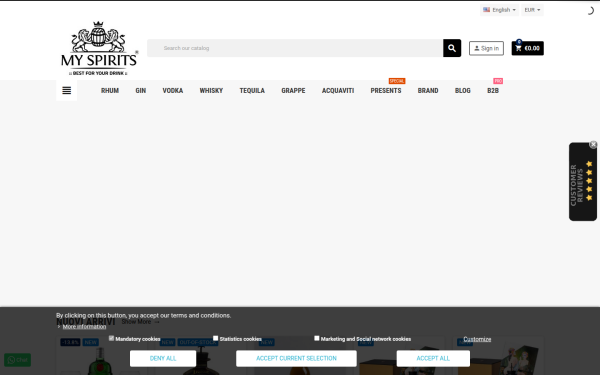Open the B2B menu item
Viewport: 600px width, 375px height.
[x=493, y=91]
